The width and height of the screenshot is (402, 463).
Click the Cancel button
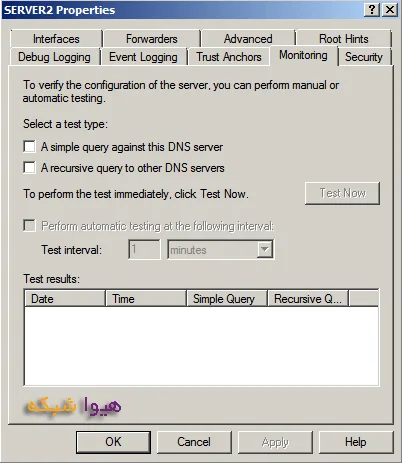[194, 442]
